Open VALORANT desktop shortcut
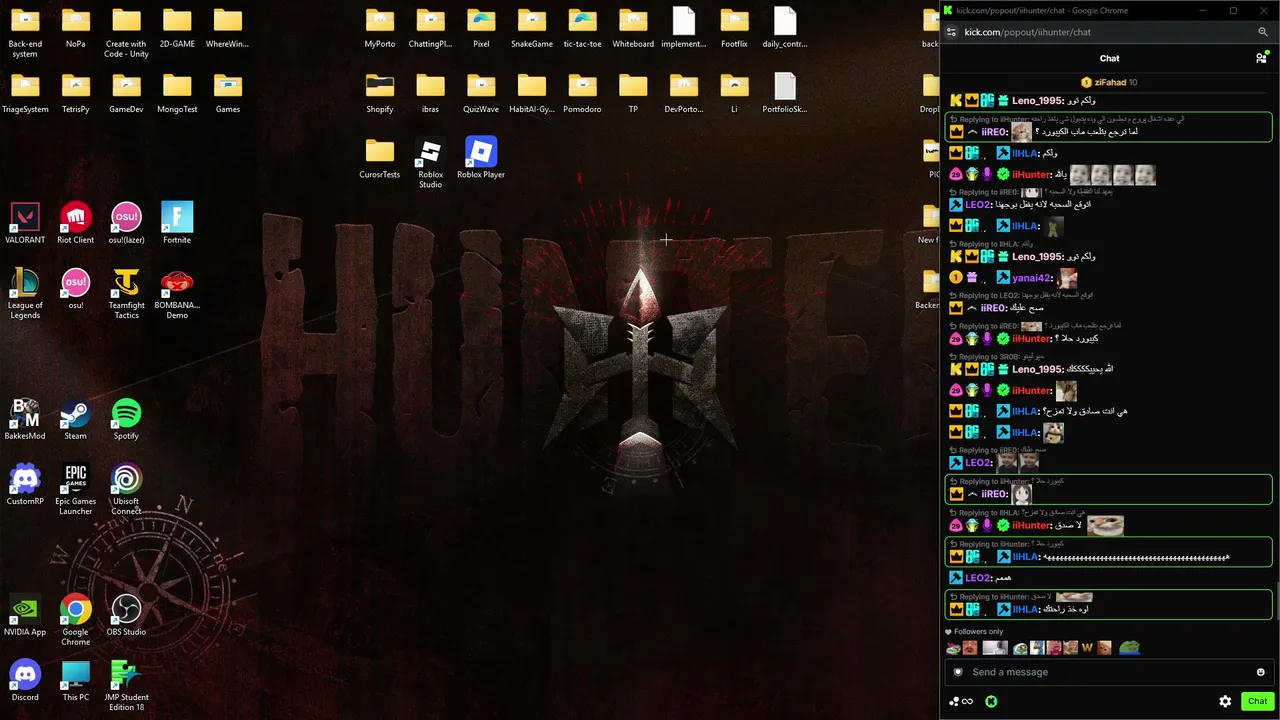 tap(25, 224)
